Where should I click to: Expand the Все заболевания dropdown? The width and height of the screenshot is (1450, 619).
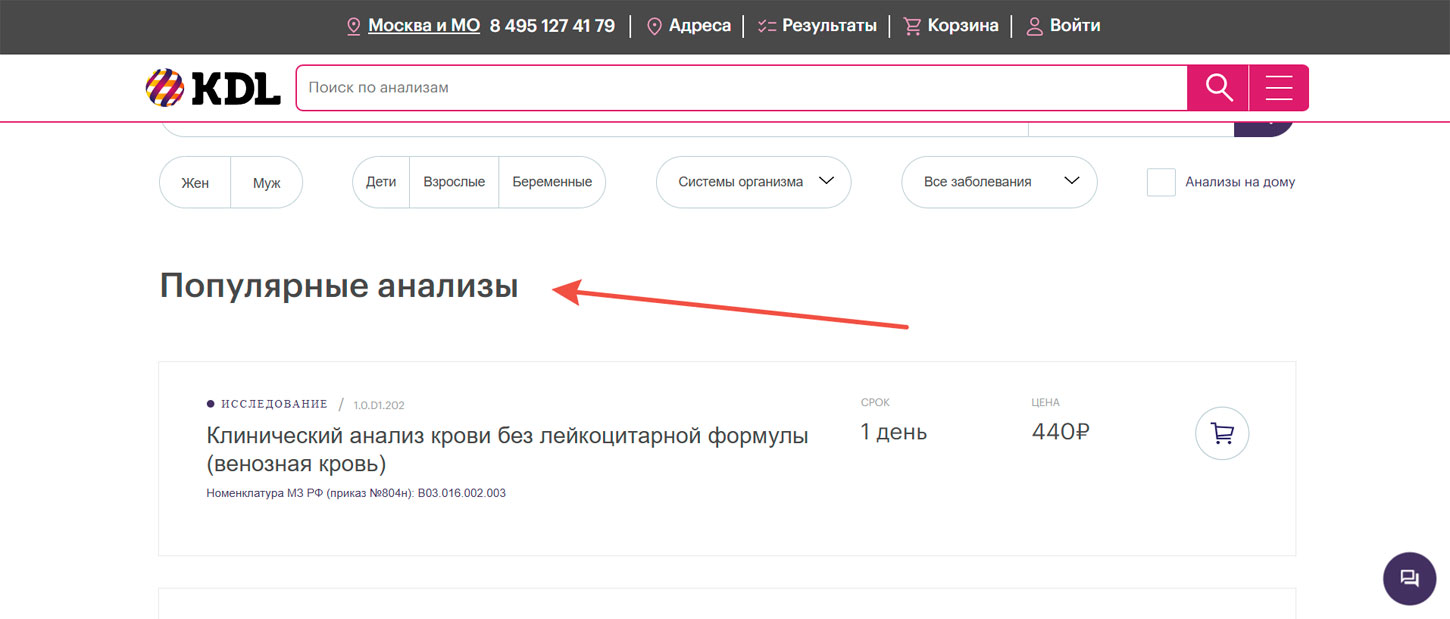point(999,182)
